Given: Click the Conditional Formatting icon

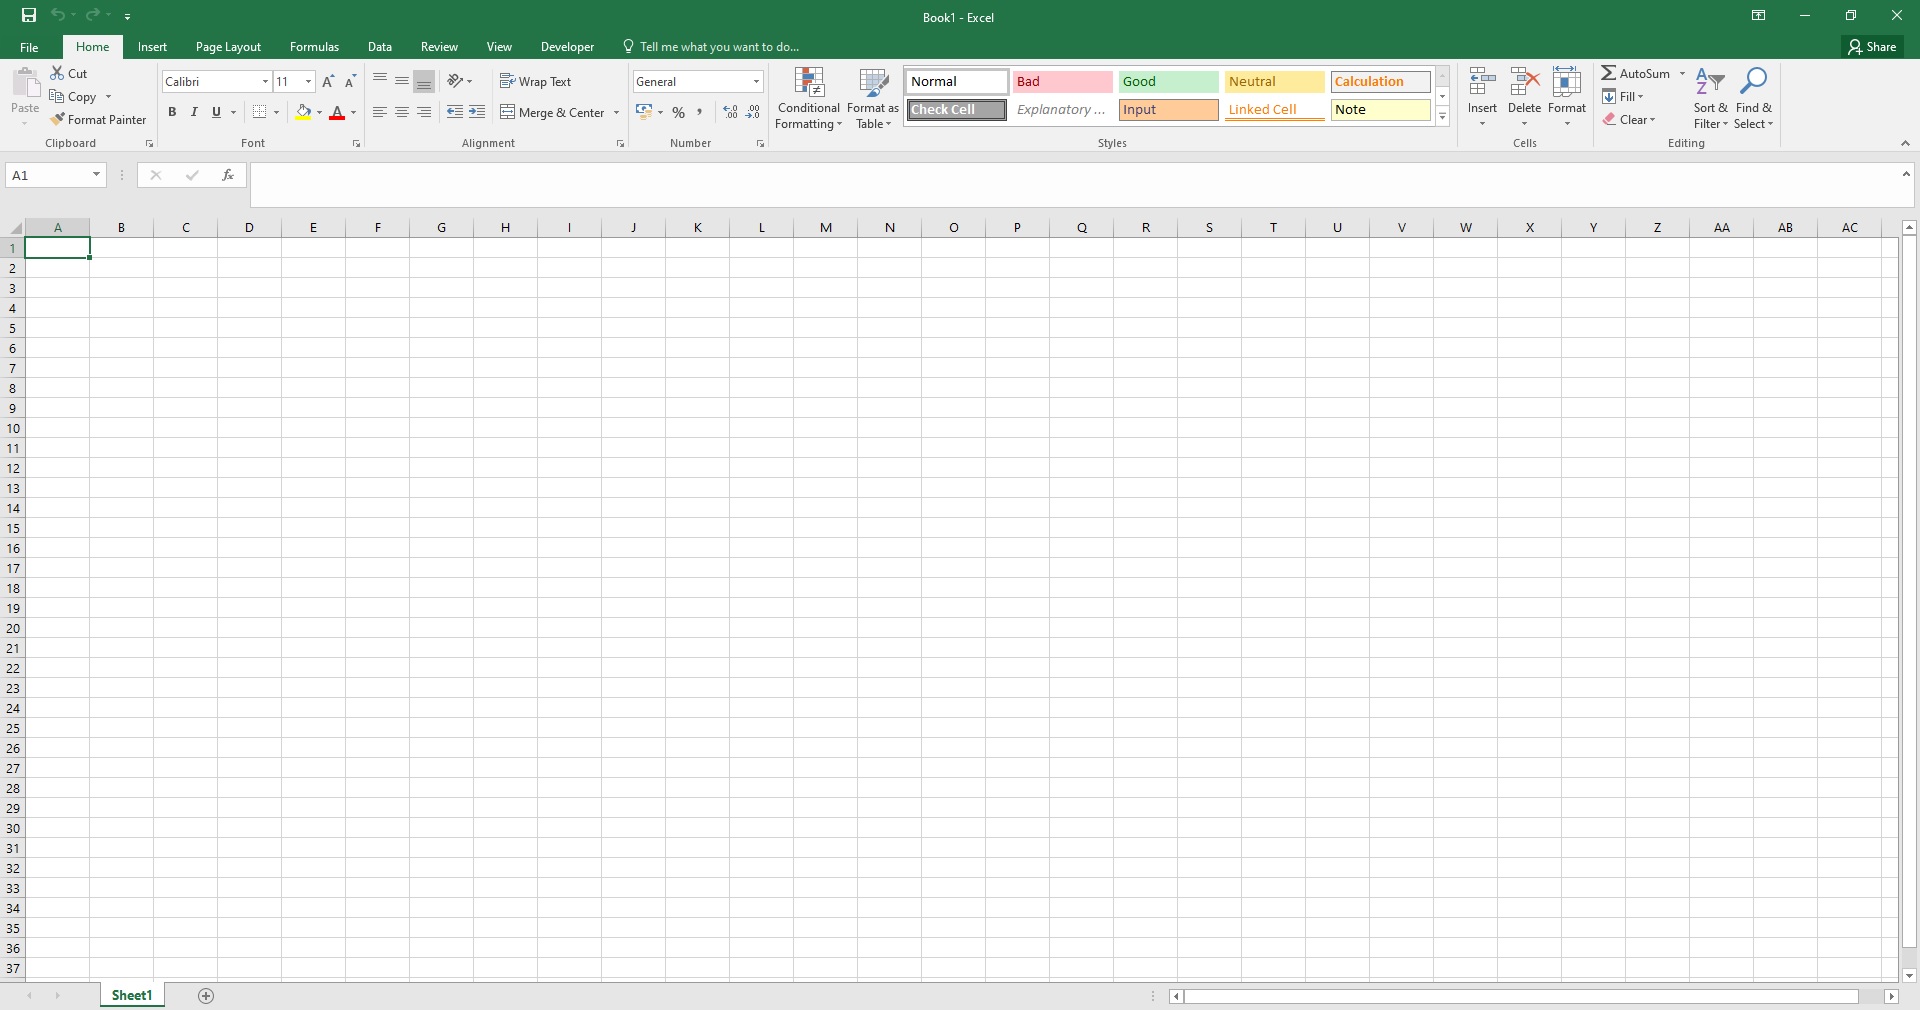Looking at the screenshot, I should point(808,84).
